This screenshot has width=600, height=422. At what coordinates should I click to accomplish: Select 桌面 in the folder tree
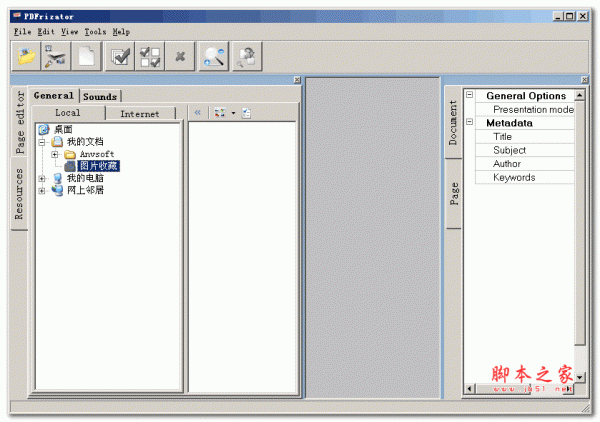(63, 129)
